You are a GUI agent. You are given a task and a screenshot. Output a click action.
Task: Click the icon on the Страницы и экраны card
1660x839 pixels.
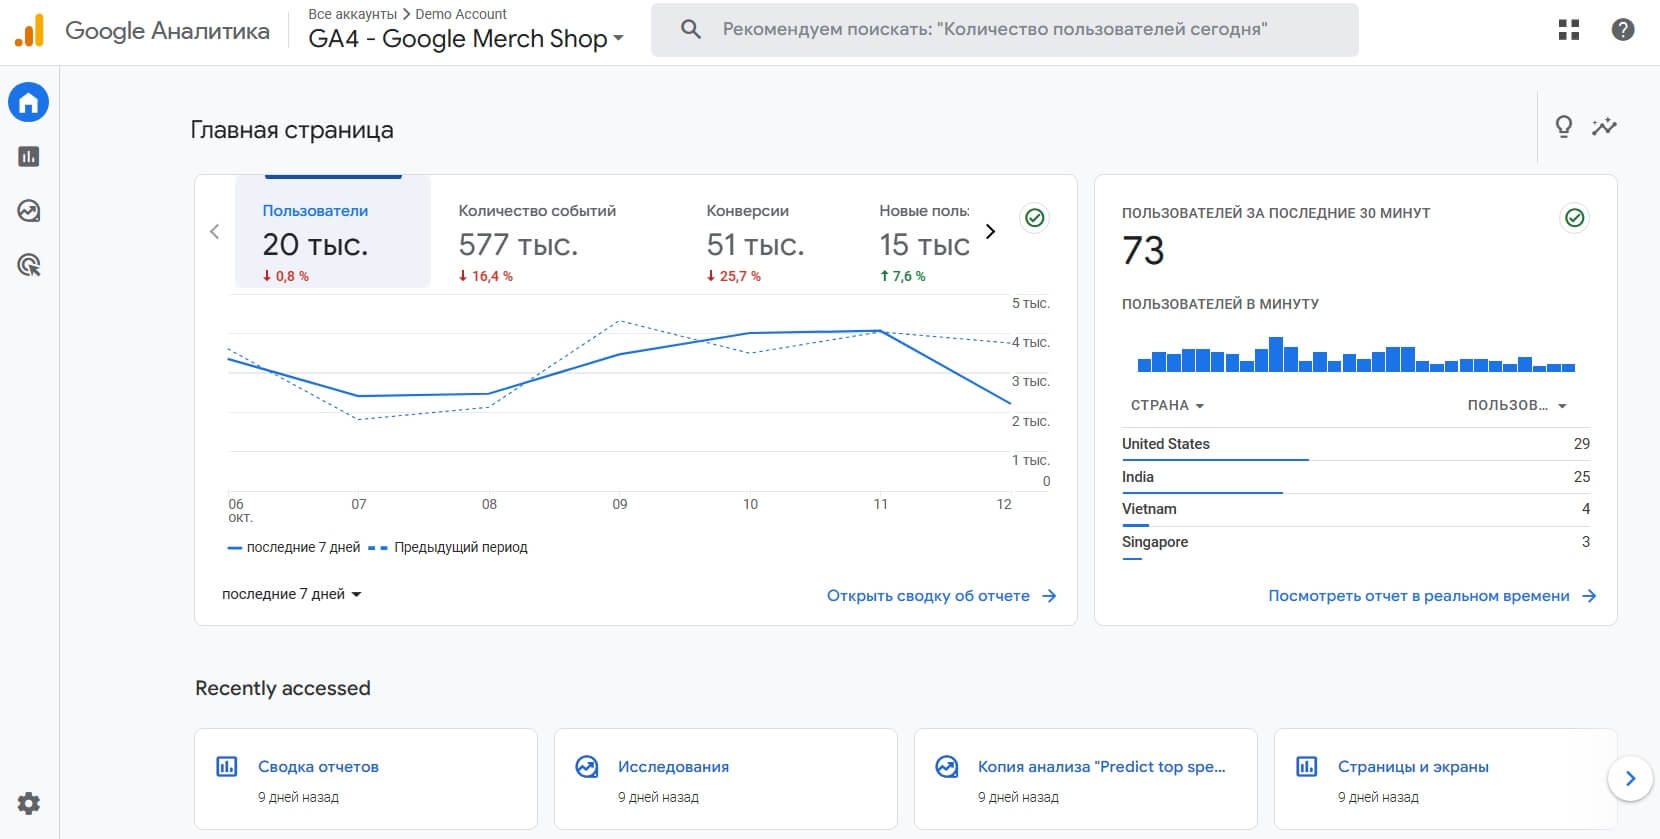coord(1307,767)
